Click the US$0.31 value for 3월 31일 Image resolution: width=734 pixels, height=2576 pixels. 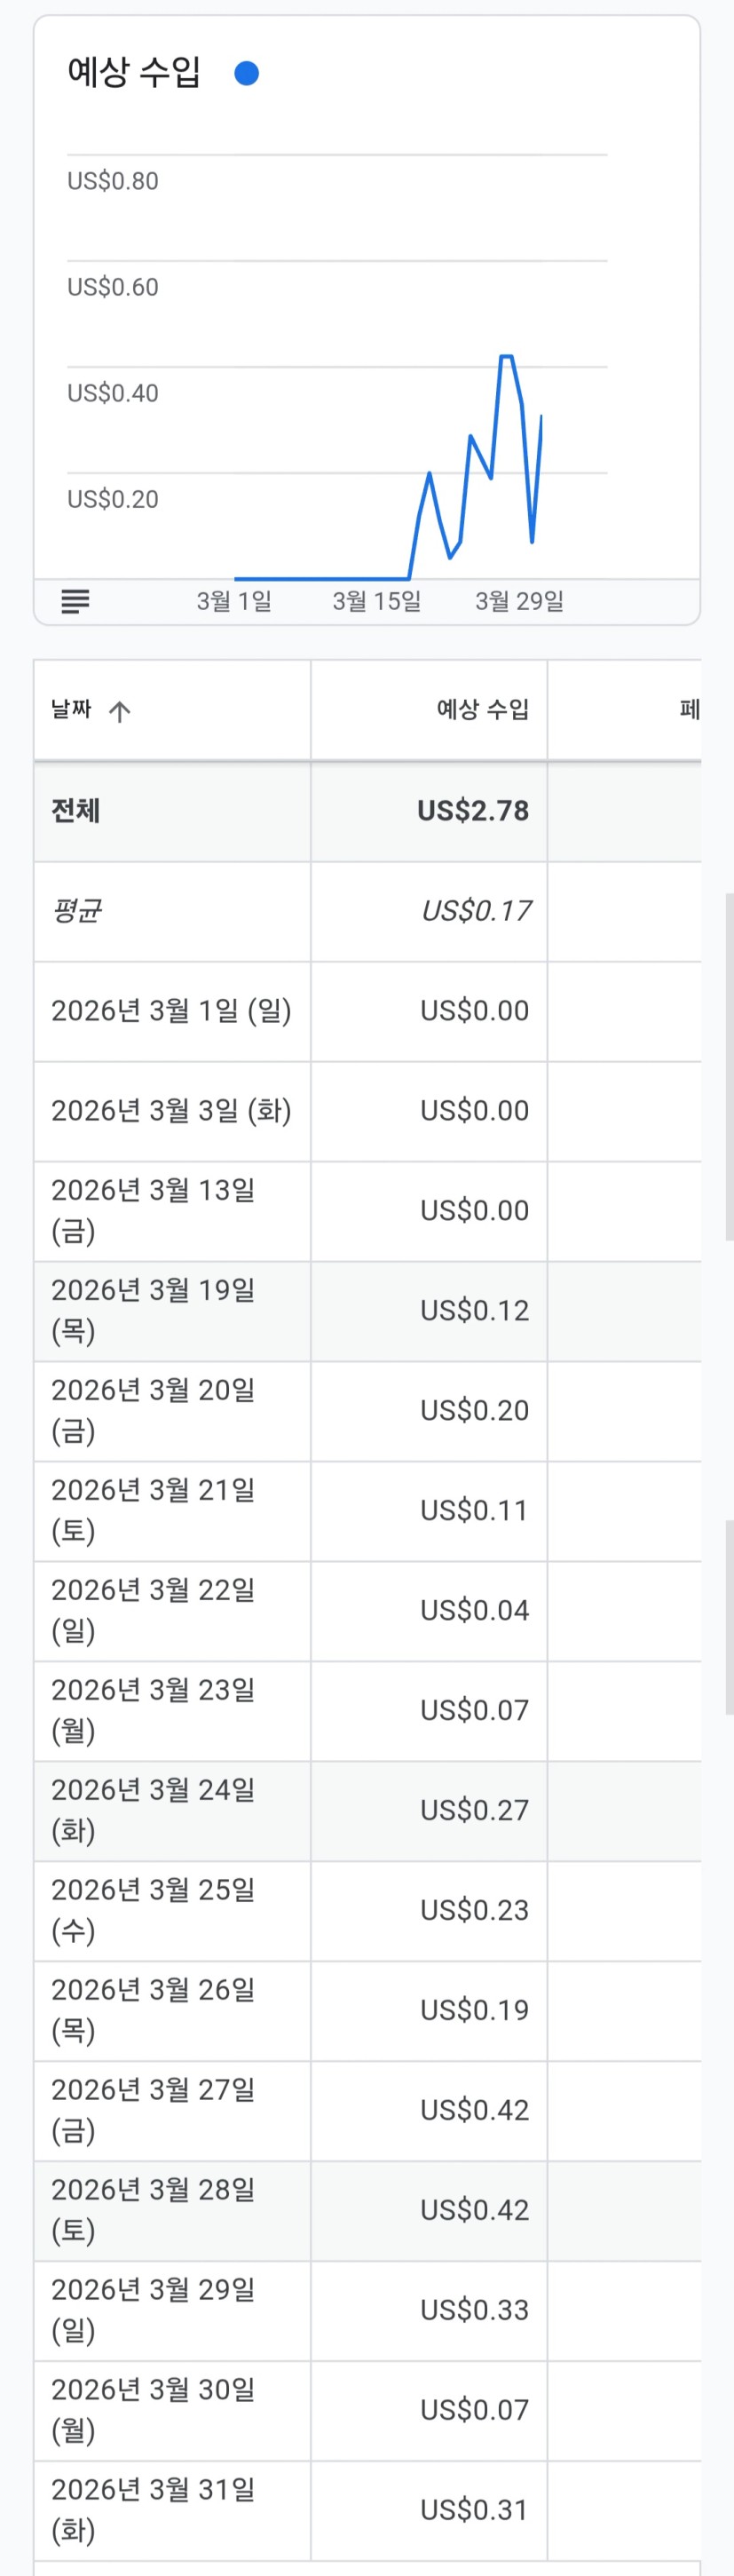click(474, 2509)
